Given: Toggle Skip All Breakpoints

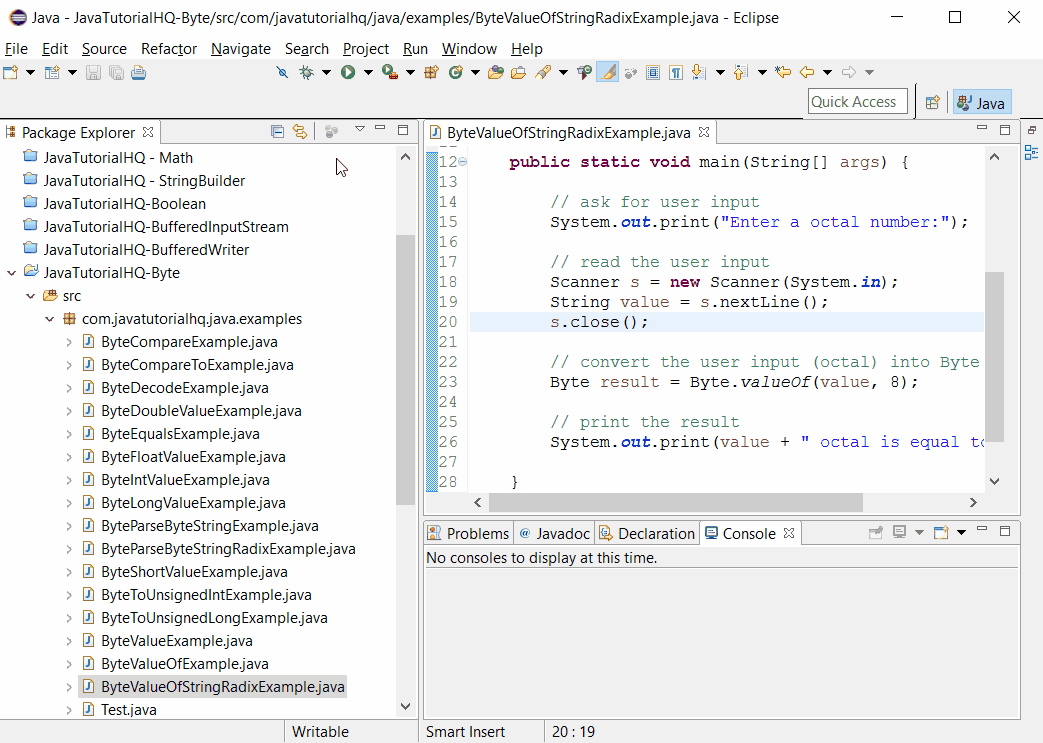Looking at the screenshot, I should [x=281, y=72].
